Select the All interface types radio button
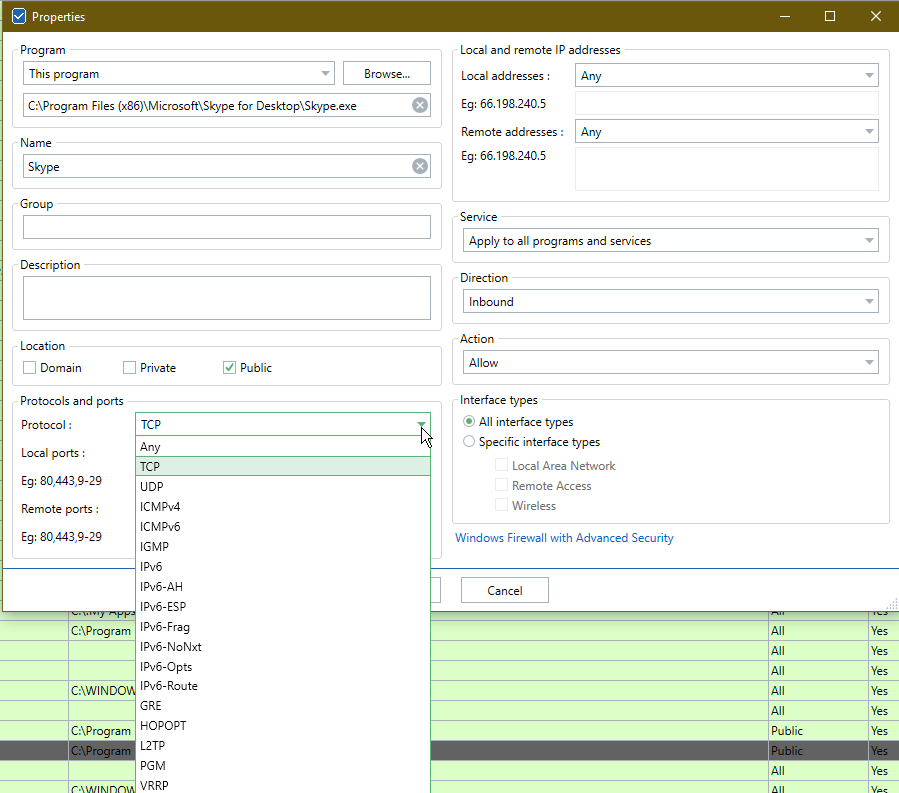899x793 pixels. [470, 422]
